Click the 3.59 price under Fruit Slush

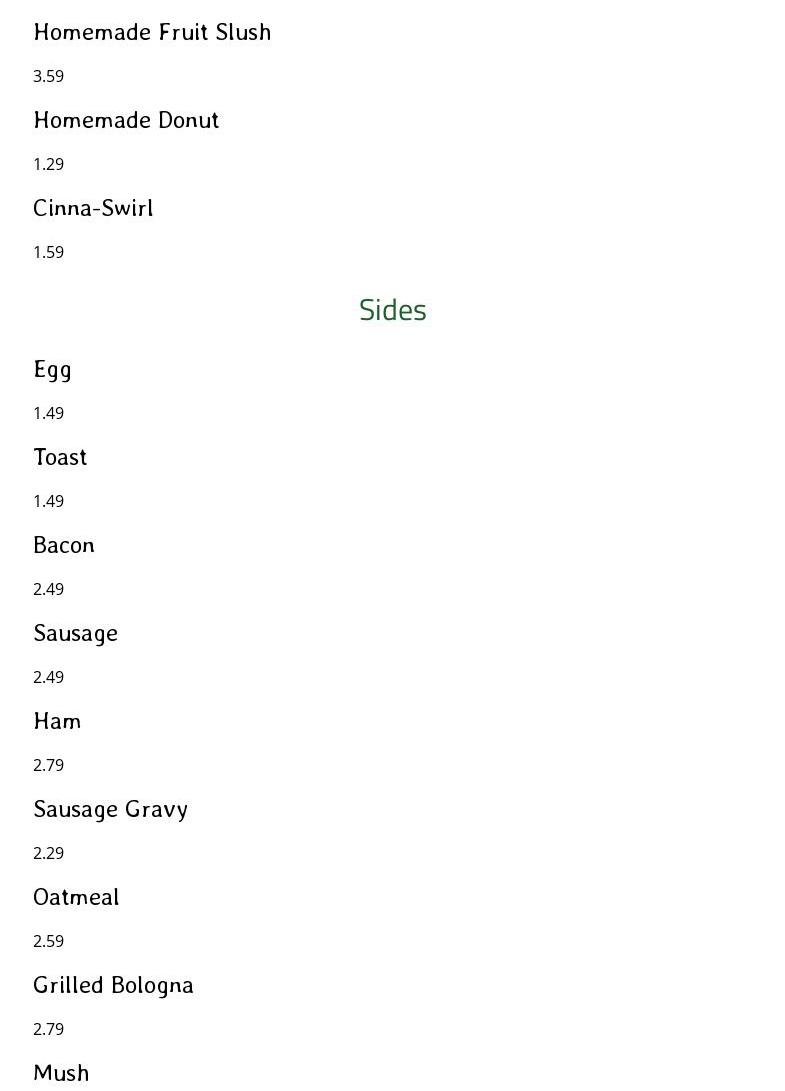[48, 76]
